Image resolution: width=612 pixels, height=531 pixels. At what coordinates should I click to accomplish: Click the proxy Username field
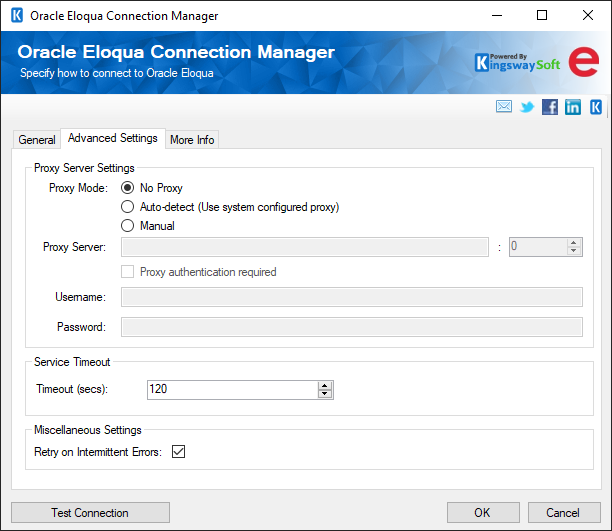(x=352, y=297)
